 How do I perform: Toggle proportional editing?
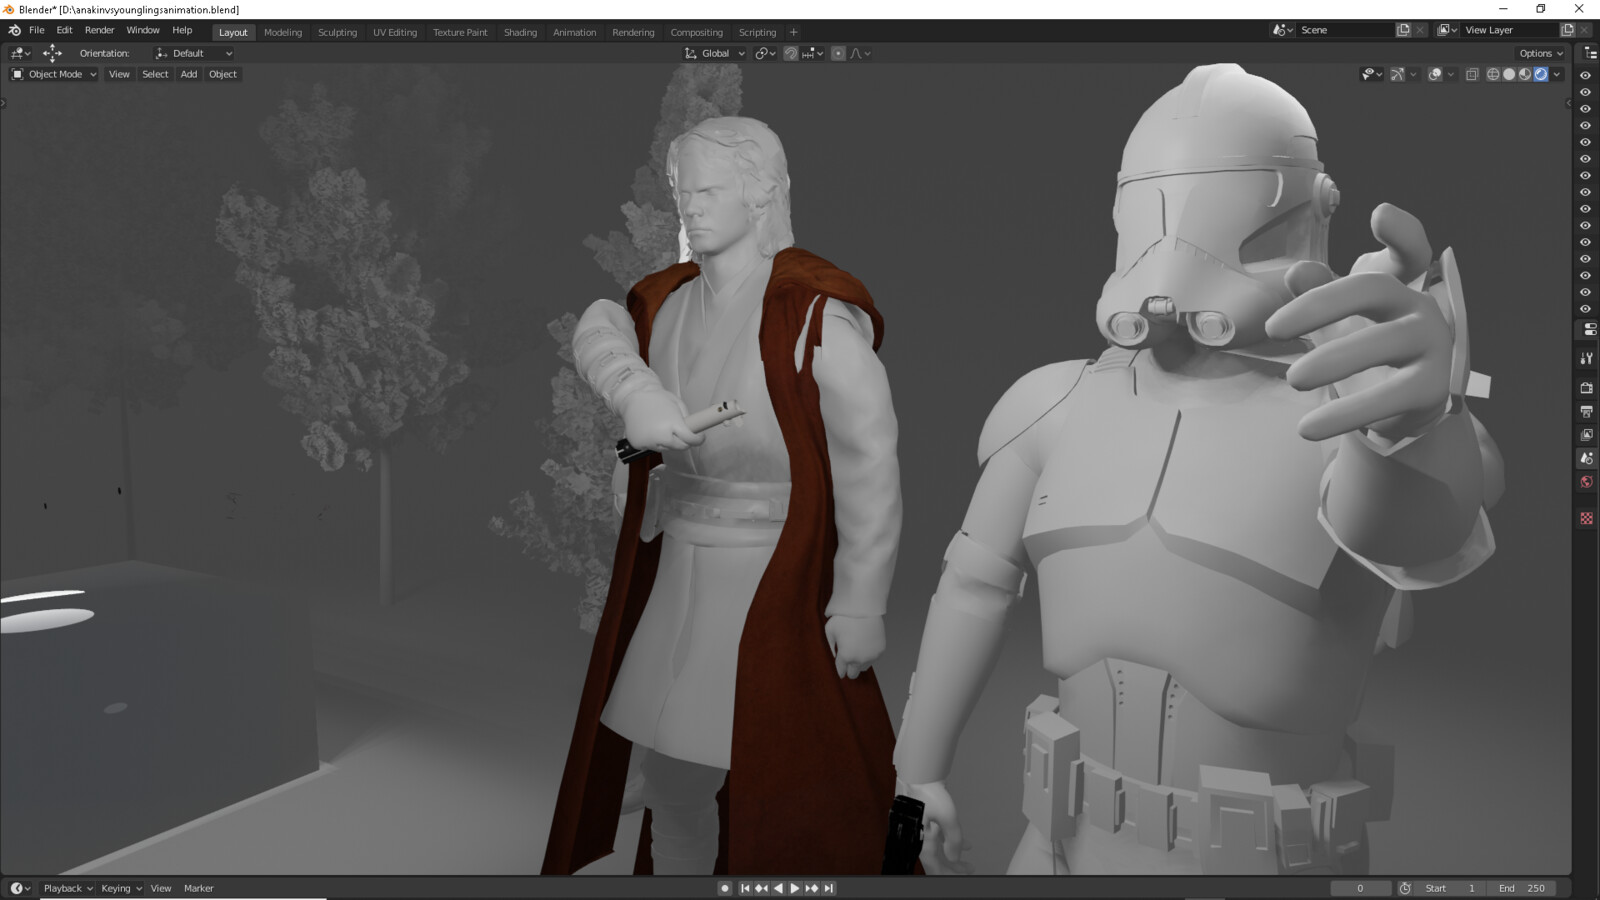pos(838,53)
